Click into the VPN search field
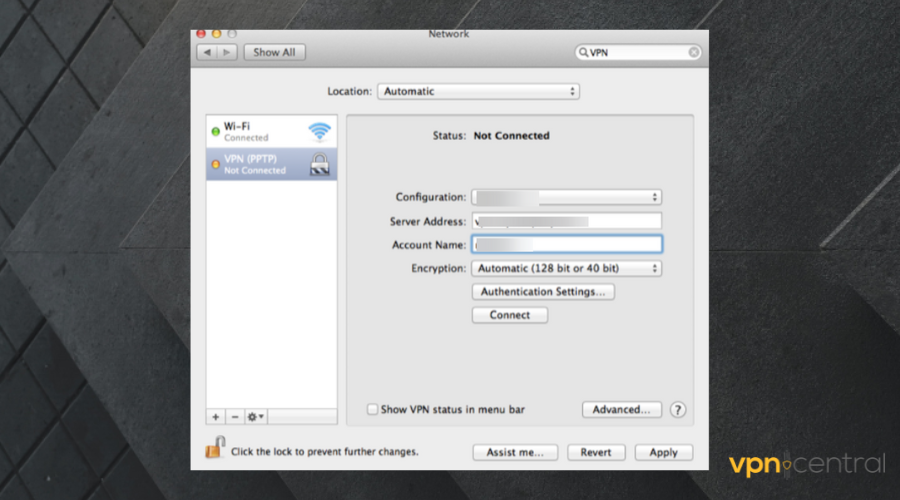Viewport: 900px width, 500px height. click(637, 52)
